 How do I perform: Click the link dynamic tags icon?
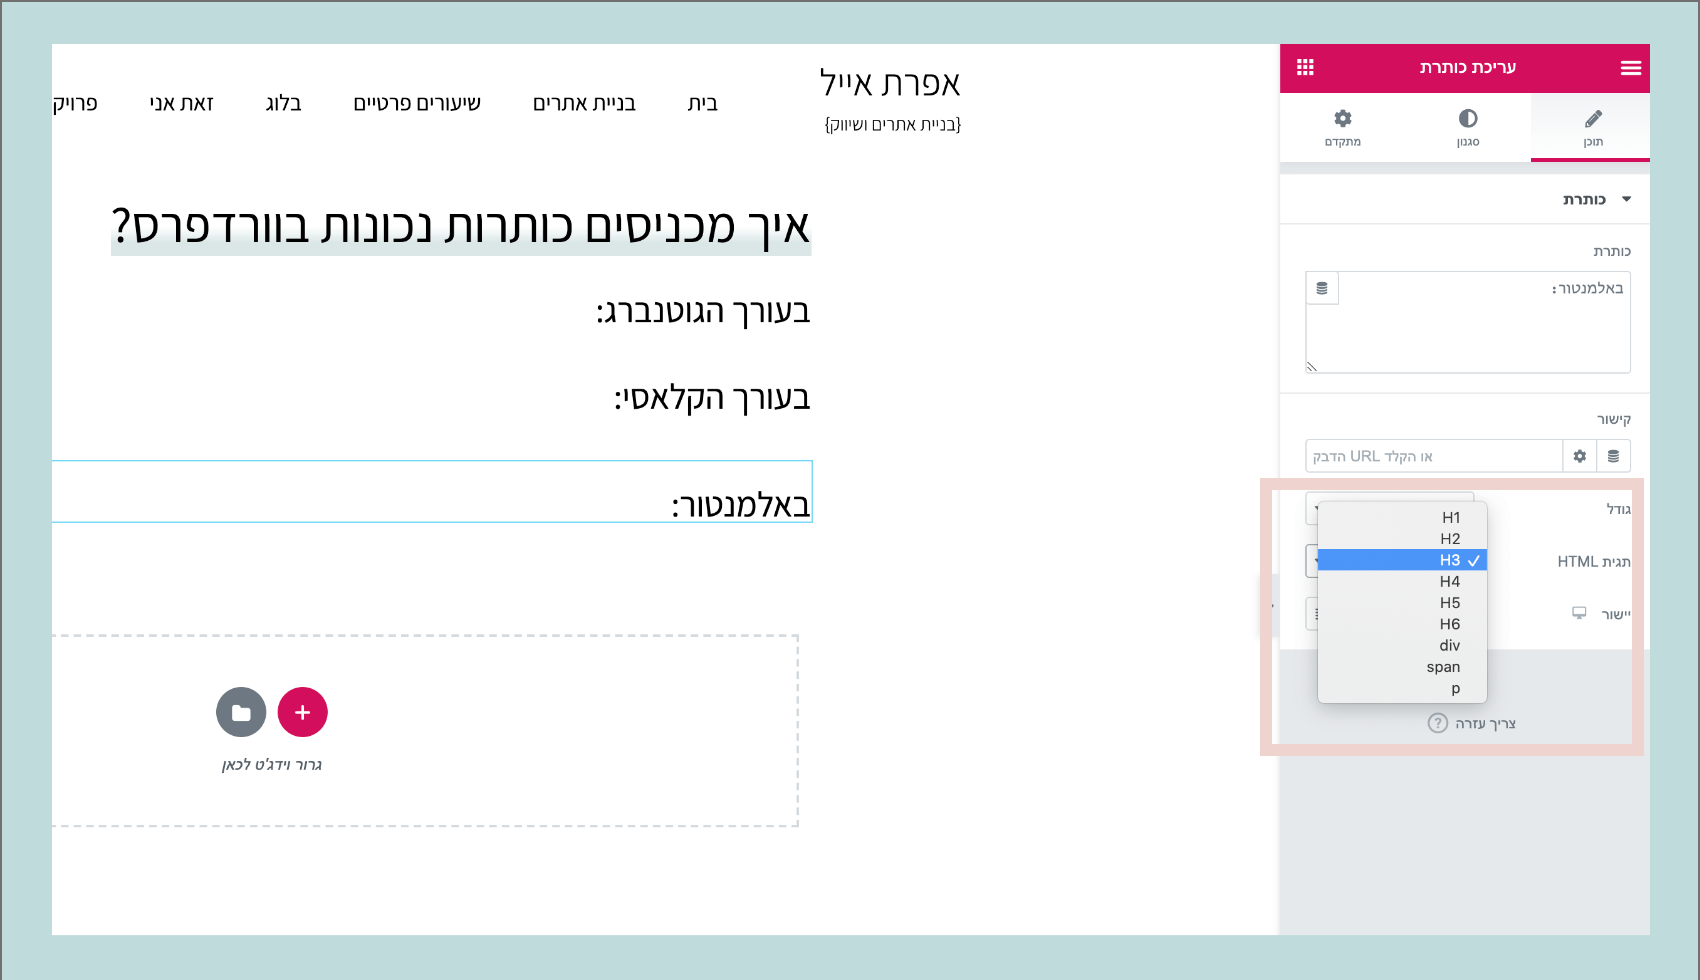tap(1613, 456)
